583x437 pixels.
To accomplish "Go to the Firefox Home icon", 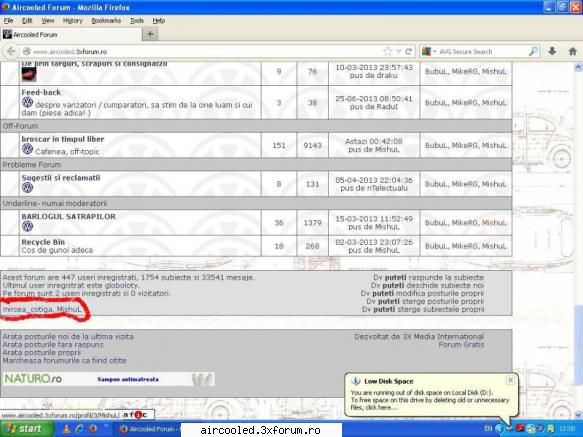I will tap(573, 51).
